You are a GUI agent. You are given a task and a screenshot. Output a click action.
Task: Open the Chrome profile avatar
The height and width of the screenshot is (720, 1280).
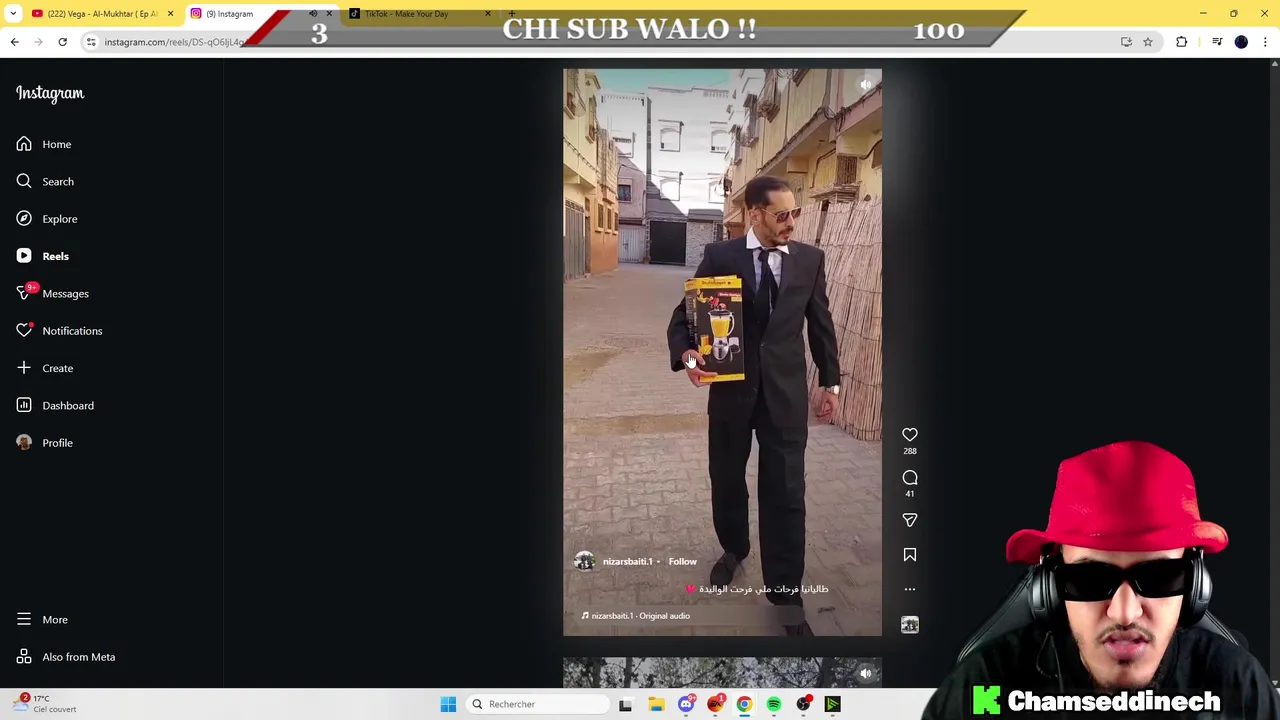tap(1241, 42)
